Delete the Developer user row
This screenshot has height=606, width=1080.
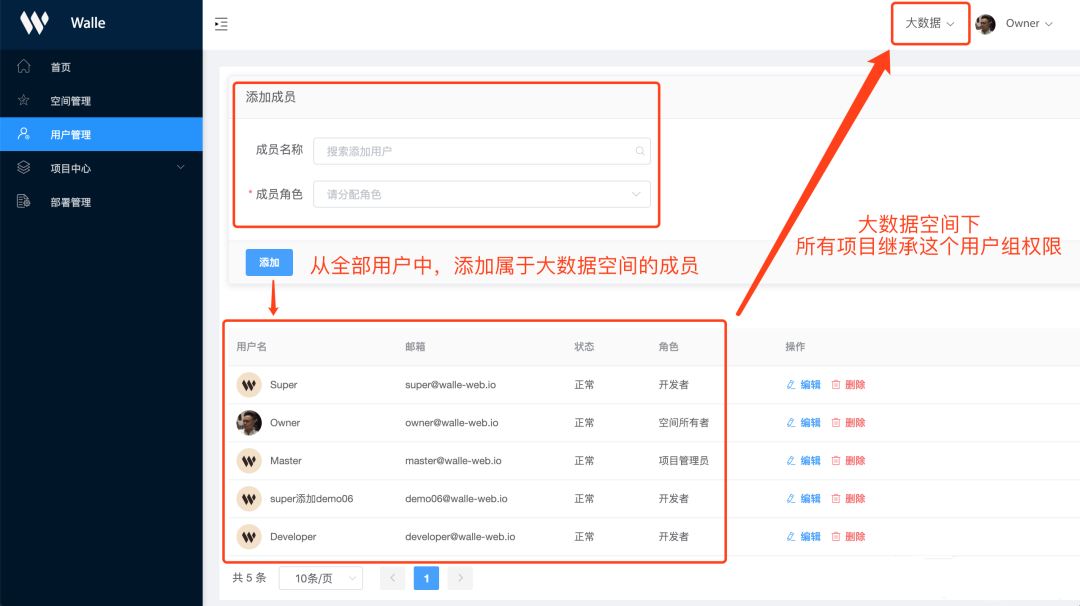(x=848, y=536)
